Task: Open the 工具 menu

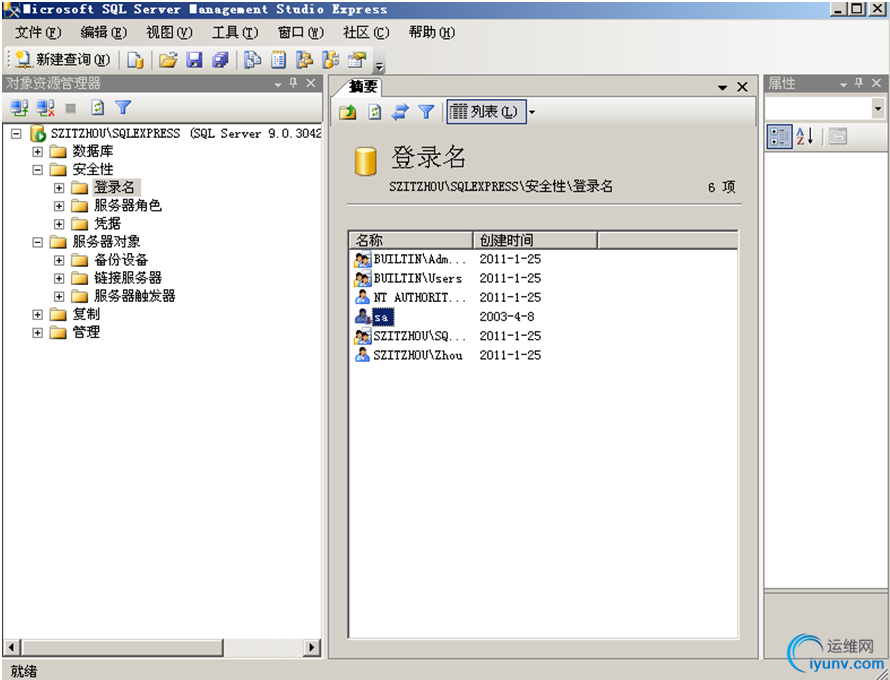Action: point(235,32)
